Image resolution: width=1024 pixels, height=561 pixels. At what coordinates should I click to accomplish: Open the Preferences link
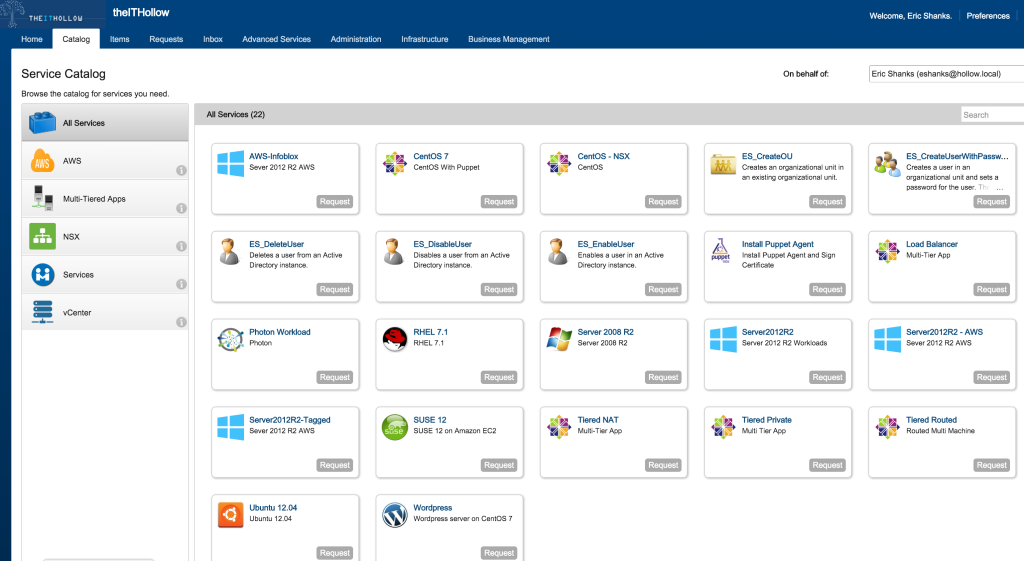(987, 16)
